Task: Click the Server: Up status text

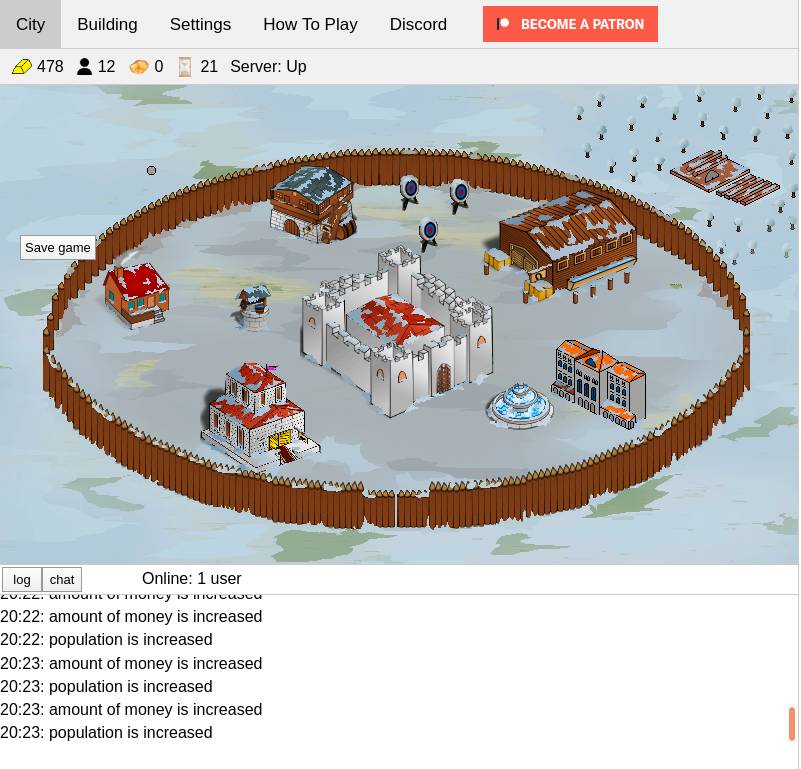Action: pyautogui.click(x=268, y=66)
